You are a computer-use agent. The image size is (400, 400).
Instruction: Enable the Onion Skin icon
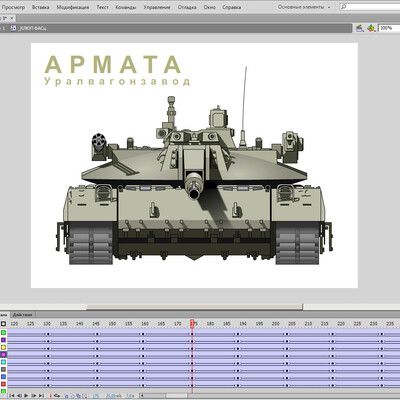pyautogui.click(x=66, y=396)
